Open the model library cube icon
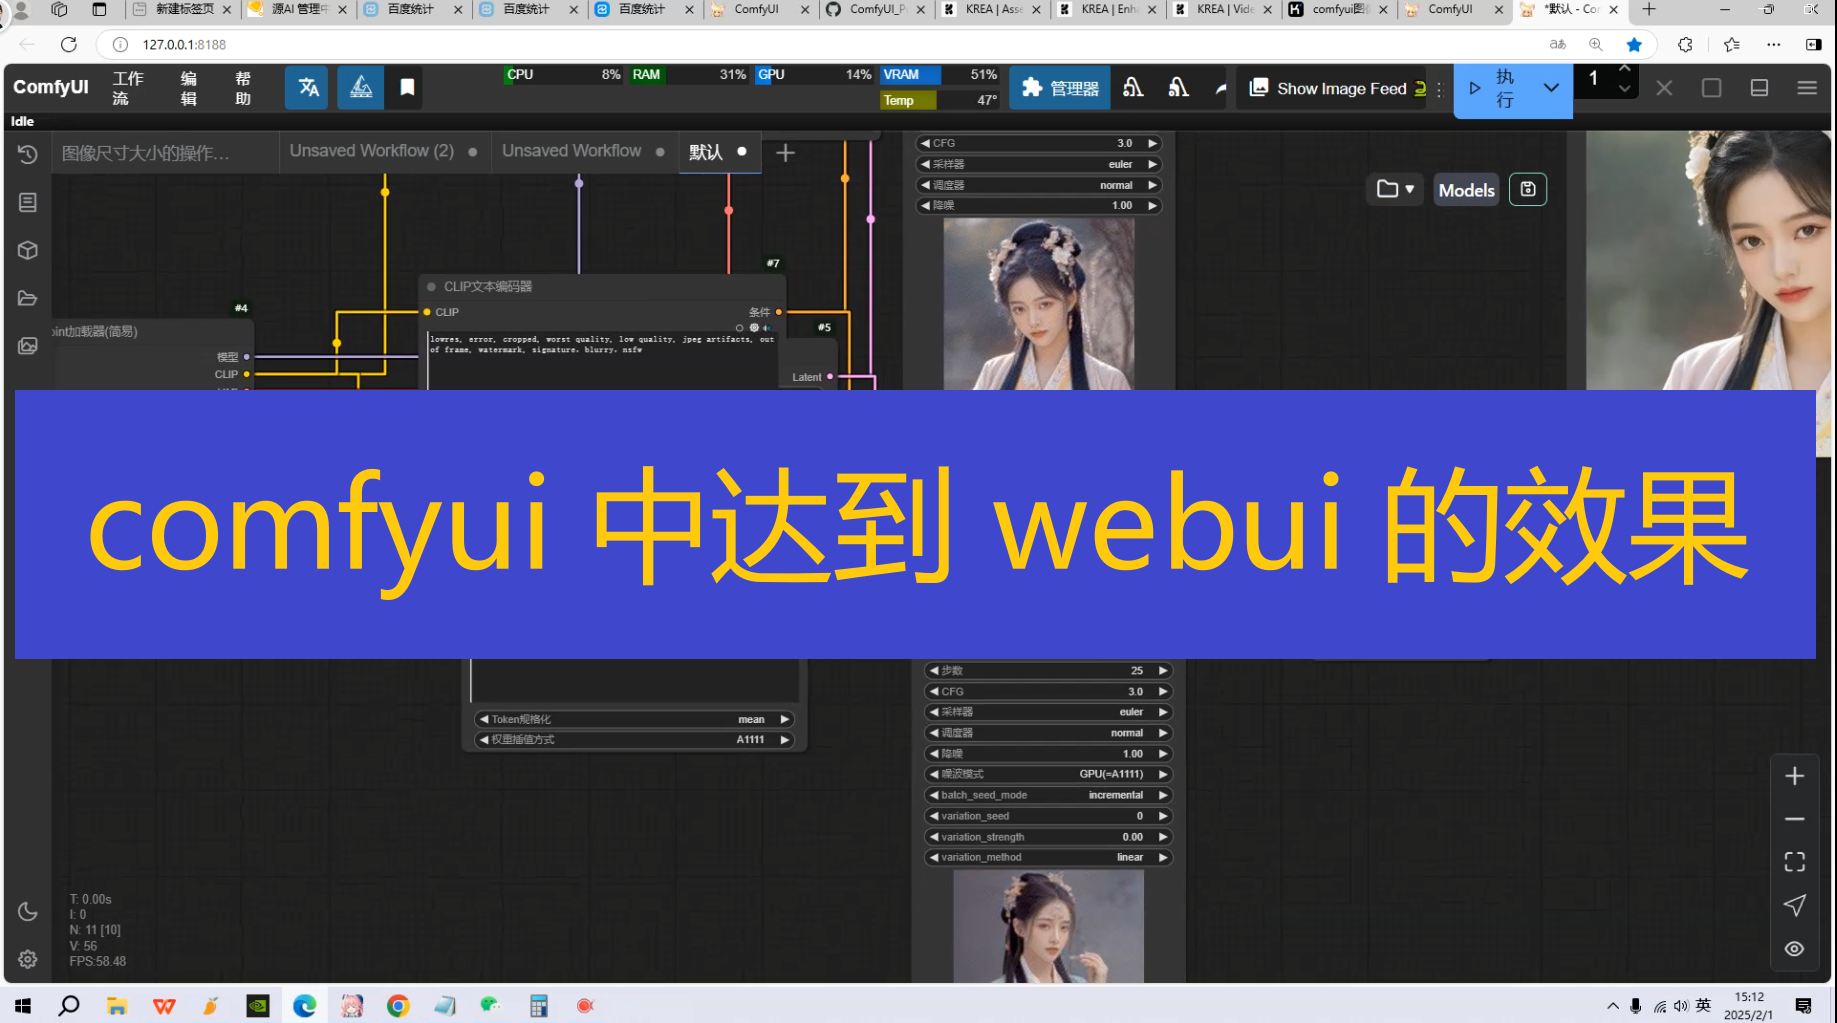Screen dimensions: 1837x1023 pyautogui.click(x=28, y=250)
